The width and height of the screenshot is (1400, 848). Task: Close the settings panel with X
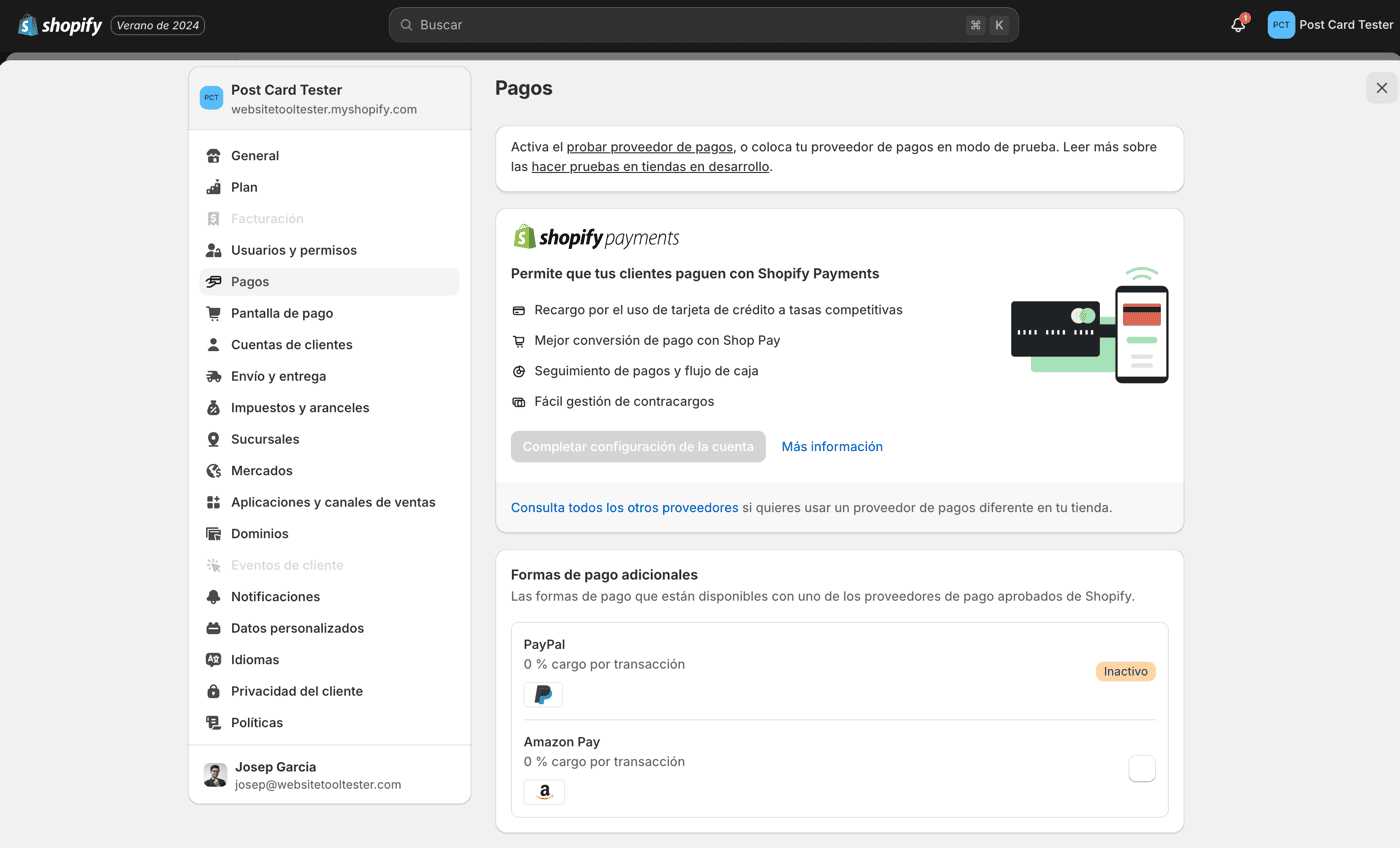(1382, 88)
